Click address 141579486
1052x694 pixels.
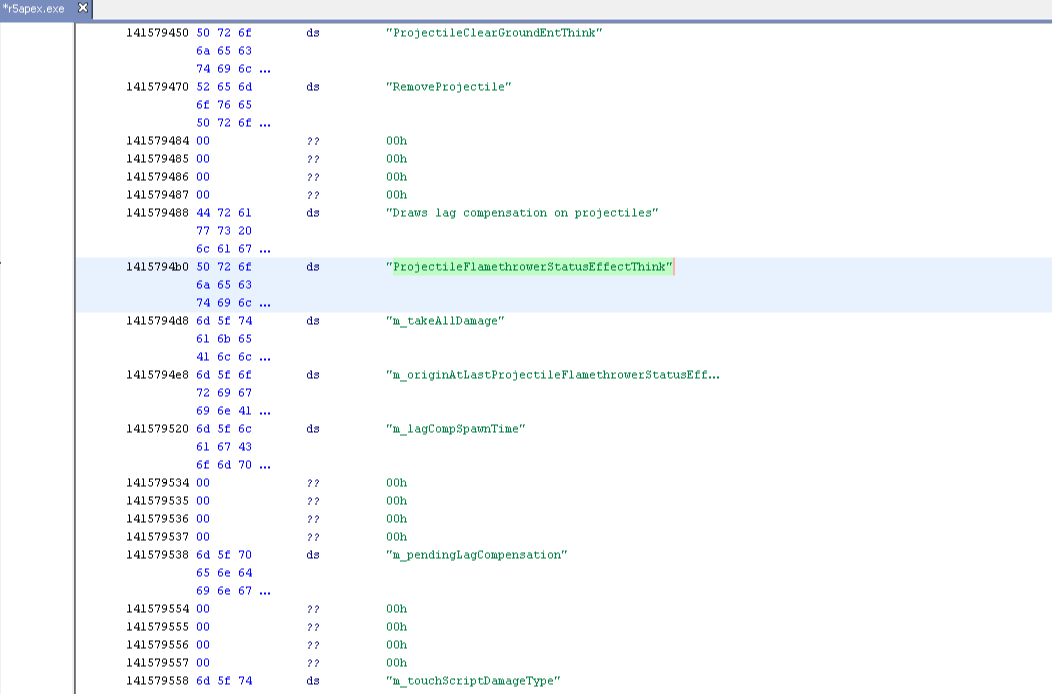pos(157,177)
